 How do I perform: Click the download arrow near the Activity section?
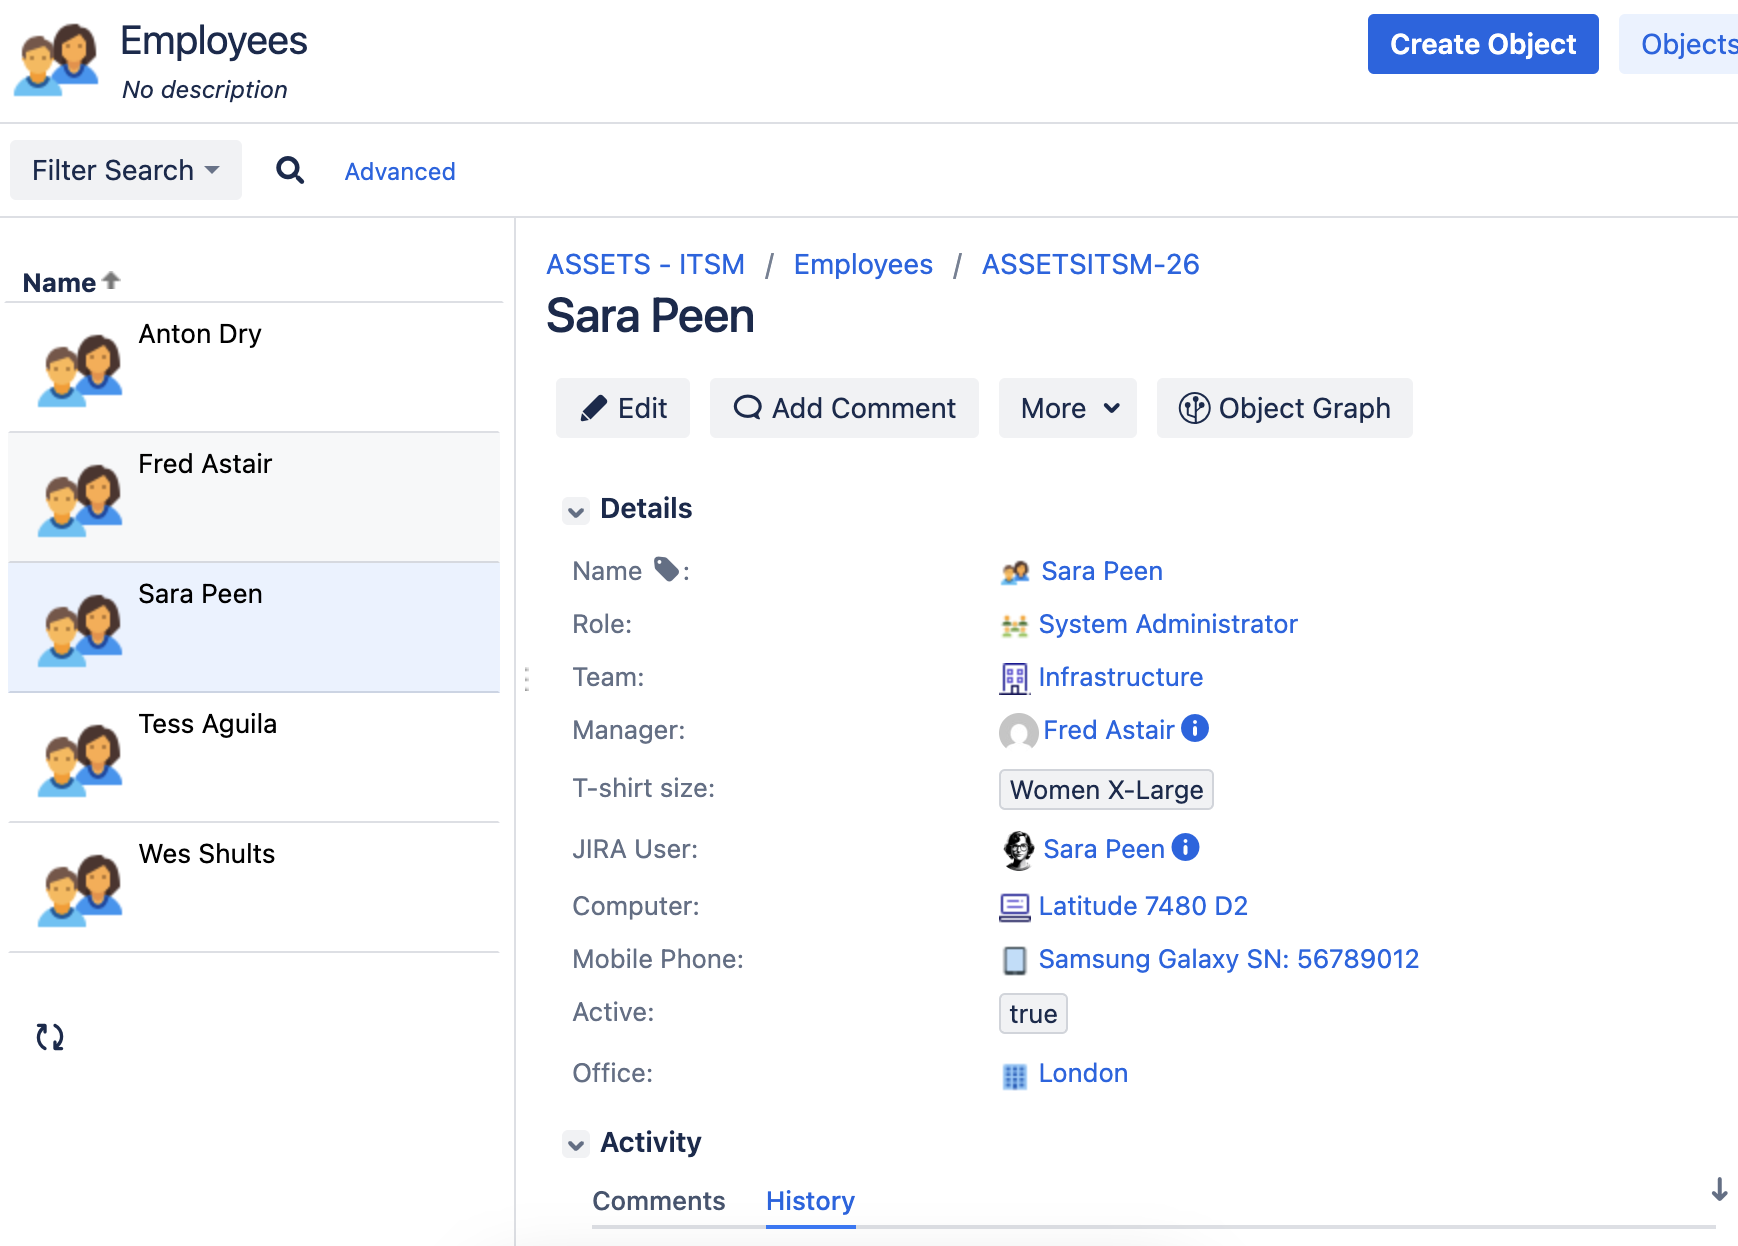(x=1719, y=1191)
